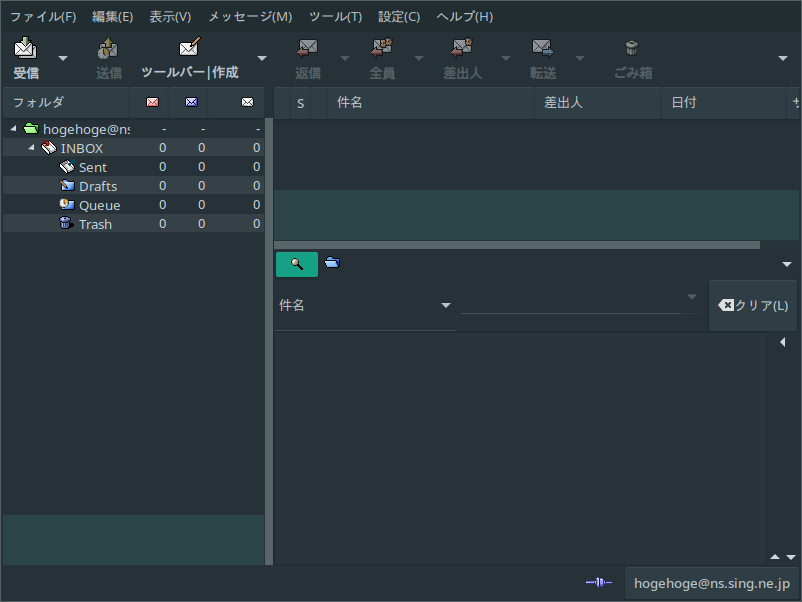Collapse the INBOX folder tree node
This screenshot has width=802, height=602.
[x=32, y=148]
